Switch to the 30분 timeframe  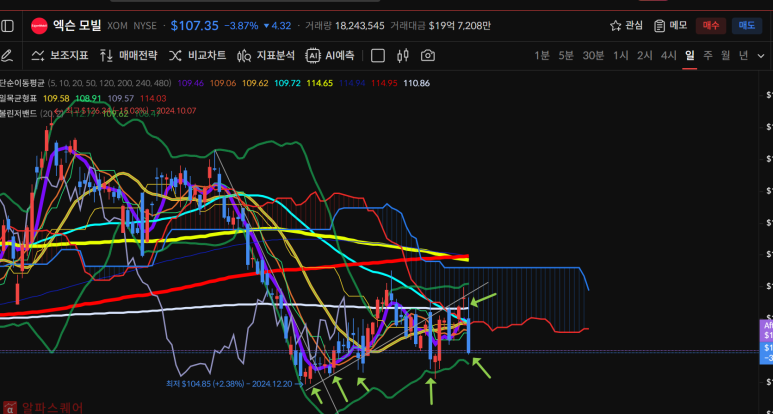point(593,56)
